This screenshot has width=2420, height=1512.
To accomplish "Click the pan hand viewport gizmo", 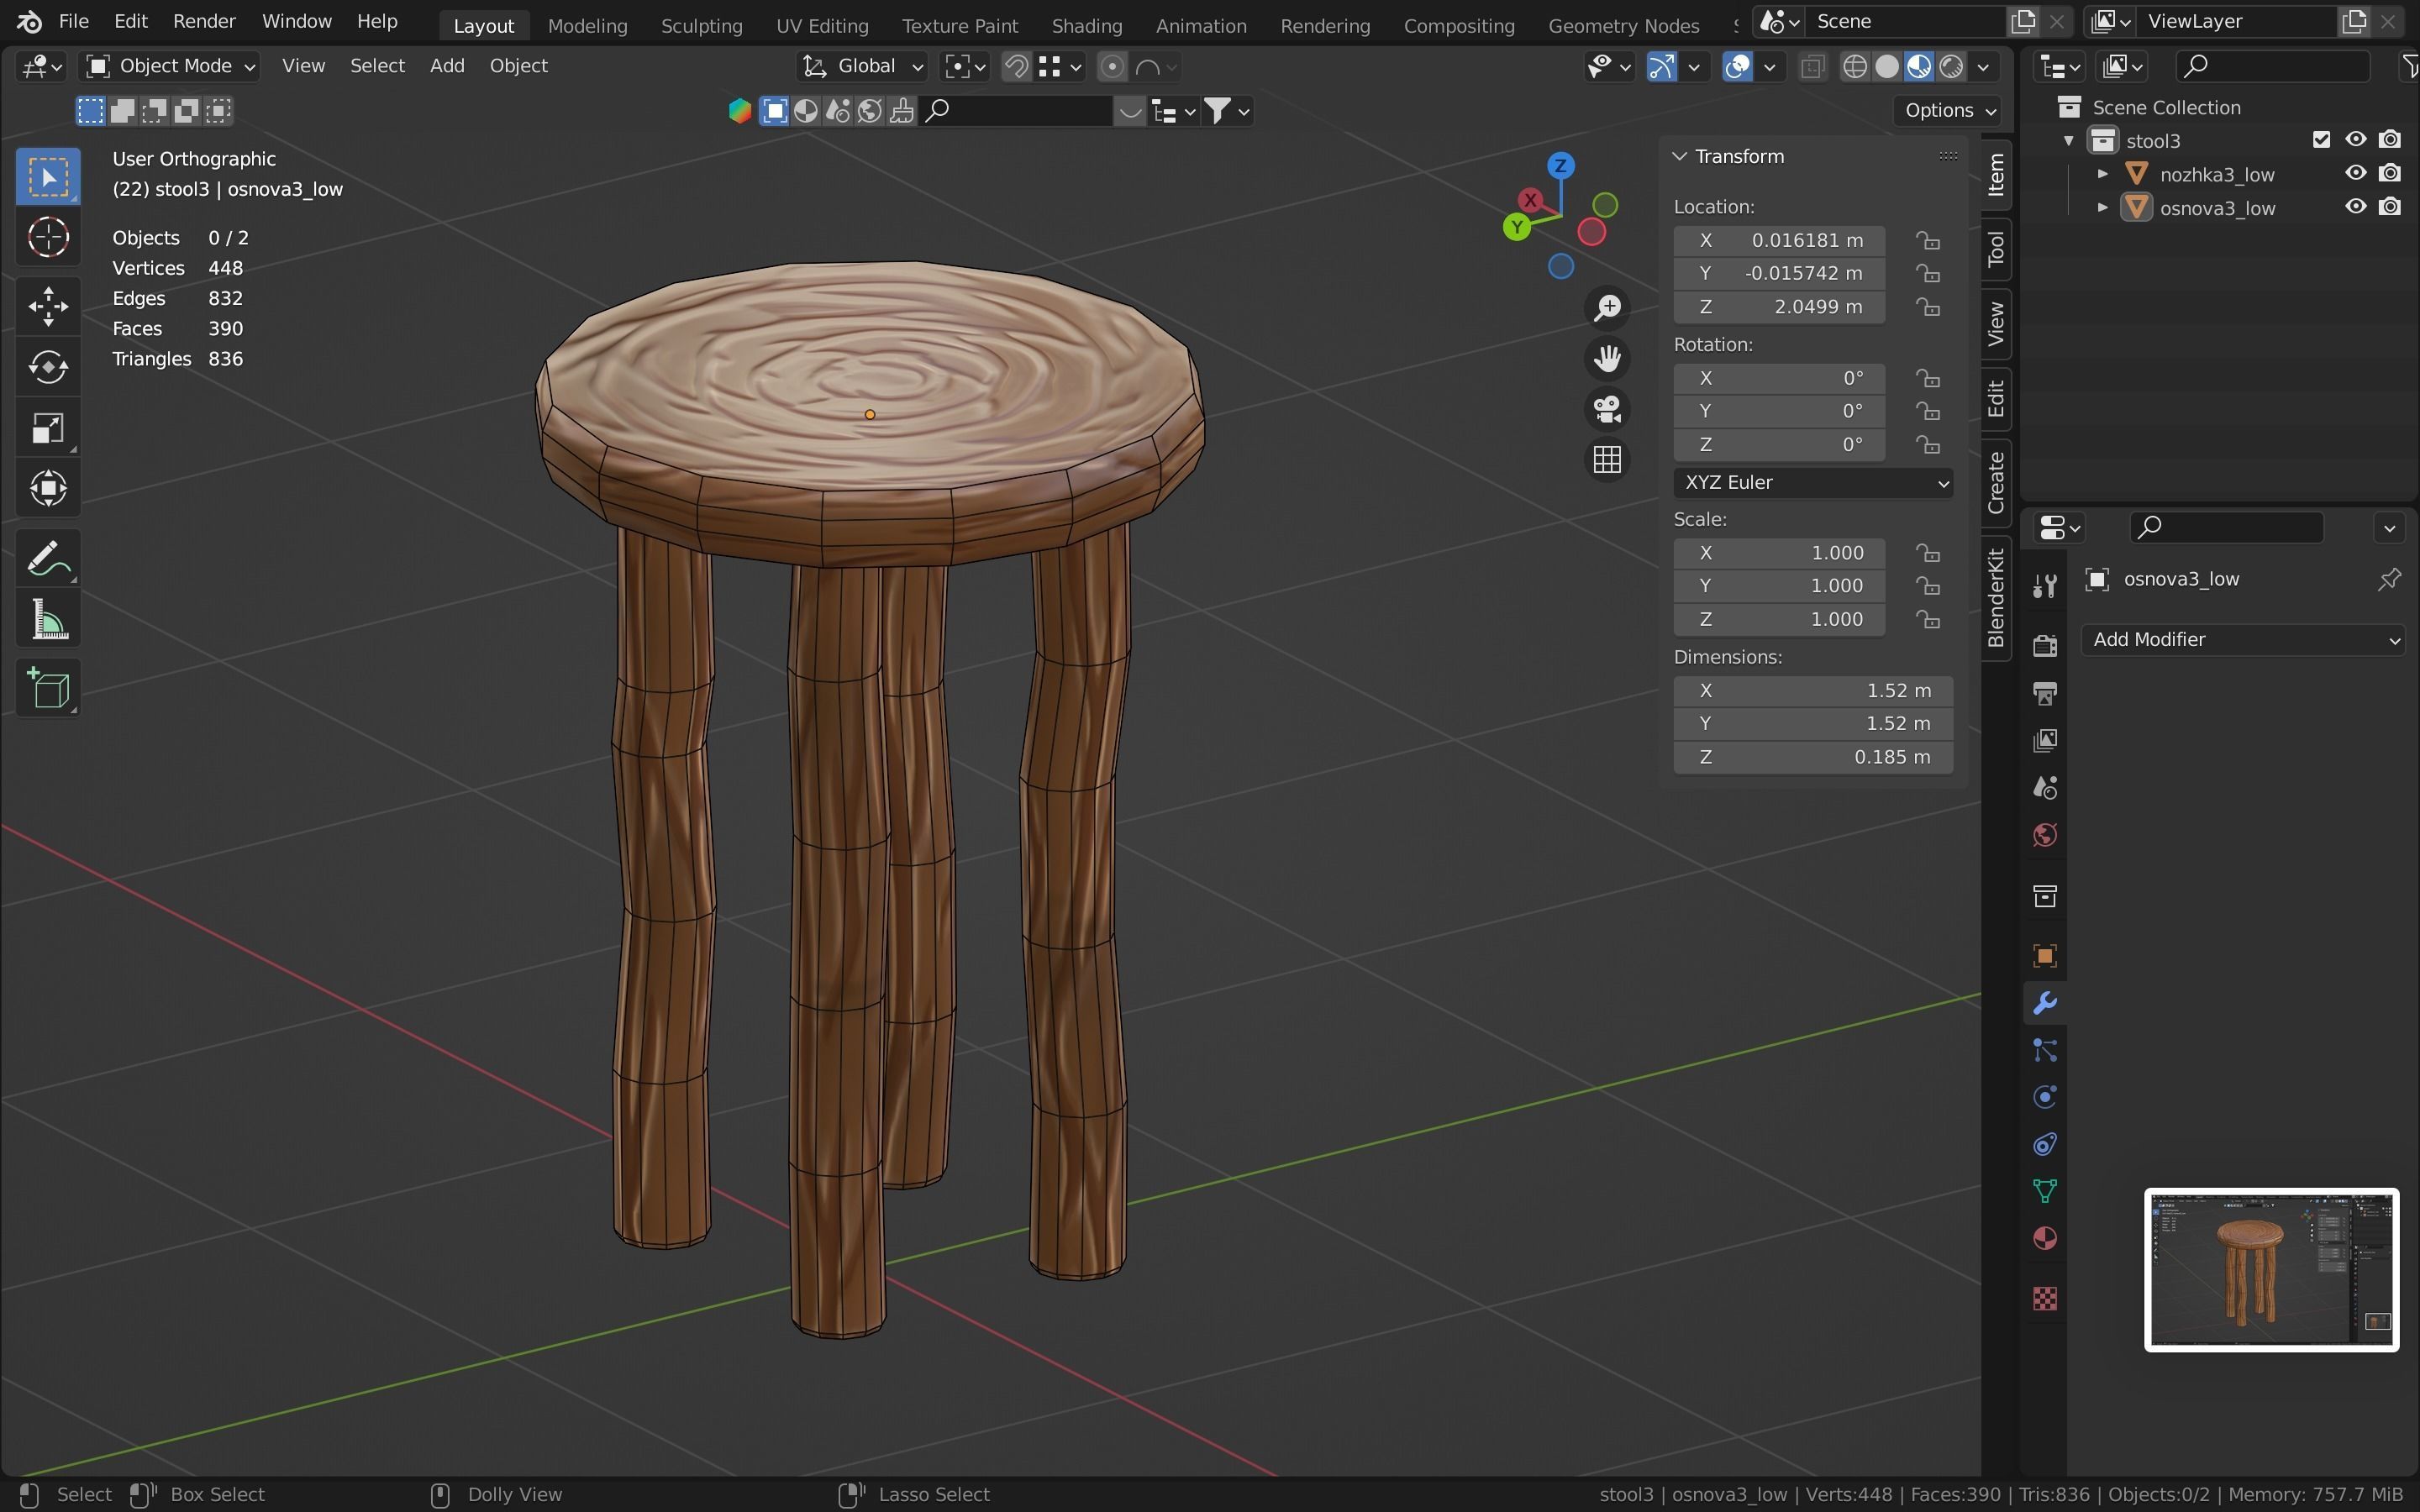I will click(x=1607, y=358).
